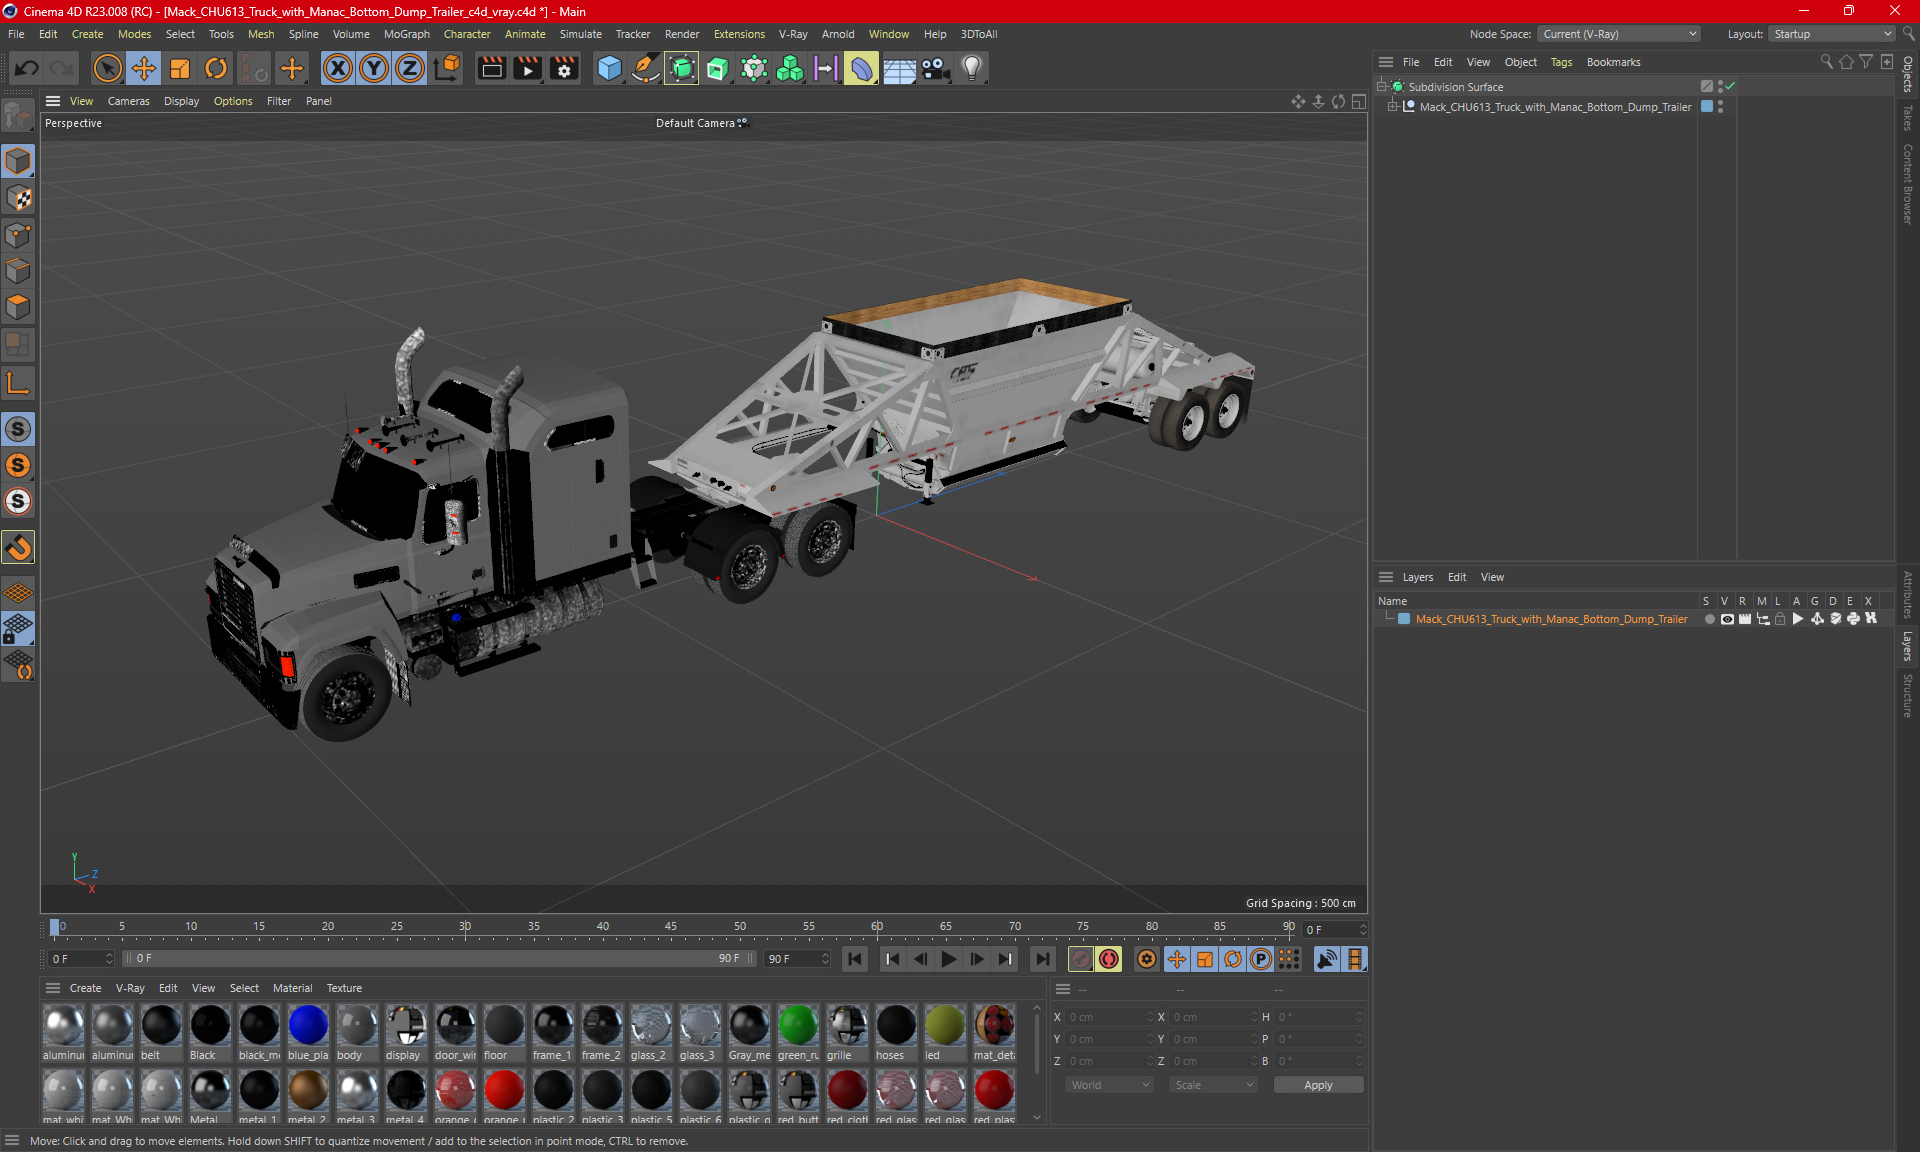Open the Content Browser vertical tab
The height and width of the screenshot is (1152, 1920).
pos(1908,184)
